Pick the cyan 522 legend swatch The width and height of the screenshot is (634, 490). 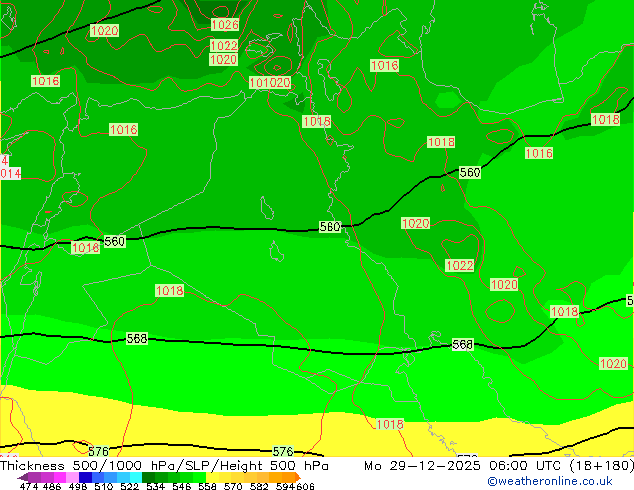(x=135, y=477)
